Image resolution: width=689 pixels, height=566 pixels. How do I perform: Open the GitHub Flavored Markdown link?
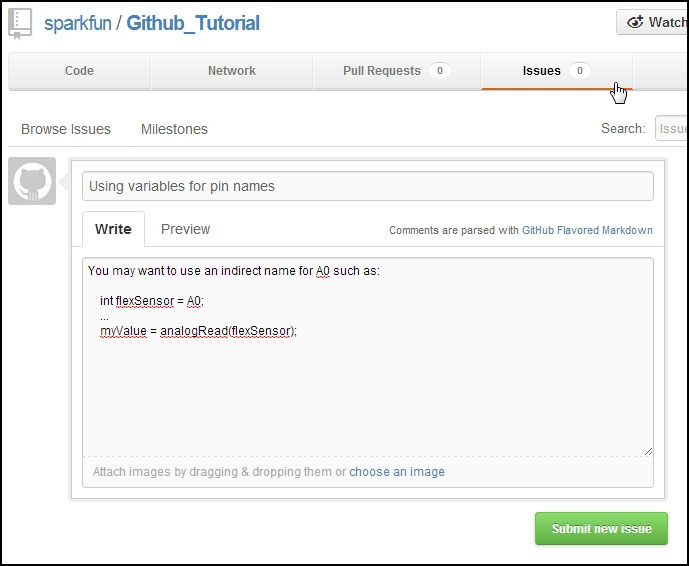click(587, 230)
